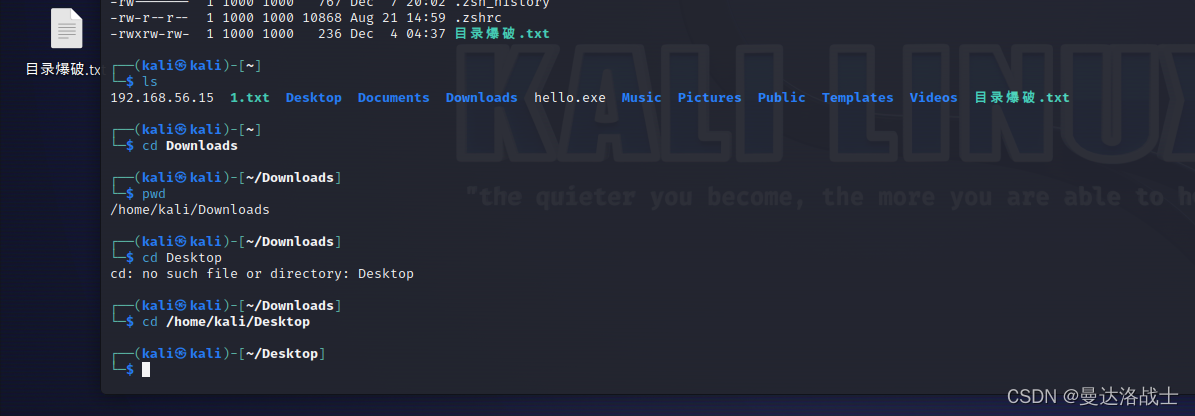This screenshot has height=416, width=1195.
Task: Click the Downloads entry in ls output
Action: point(482,98)
